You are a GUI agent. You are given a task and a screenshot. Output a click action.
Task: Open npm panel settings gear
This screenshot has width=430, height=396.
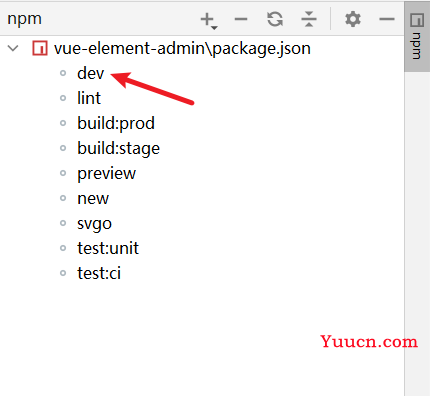[x=353, y=19]
